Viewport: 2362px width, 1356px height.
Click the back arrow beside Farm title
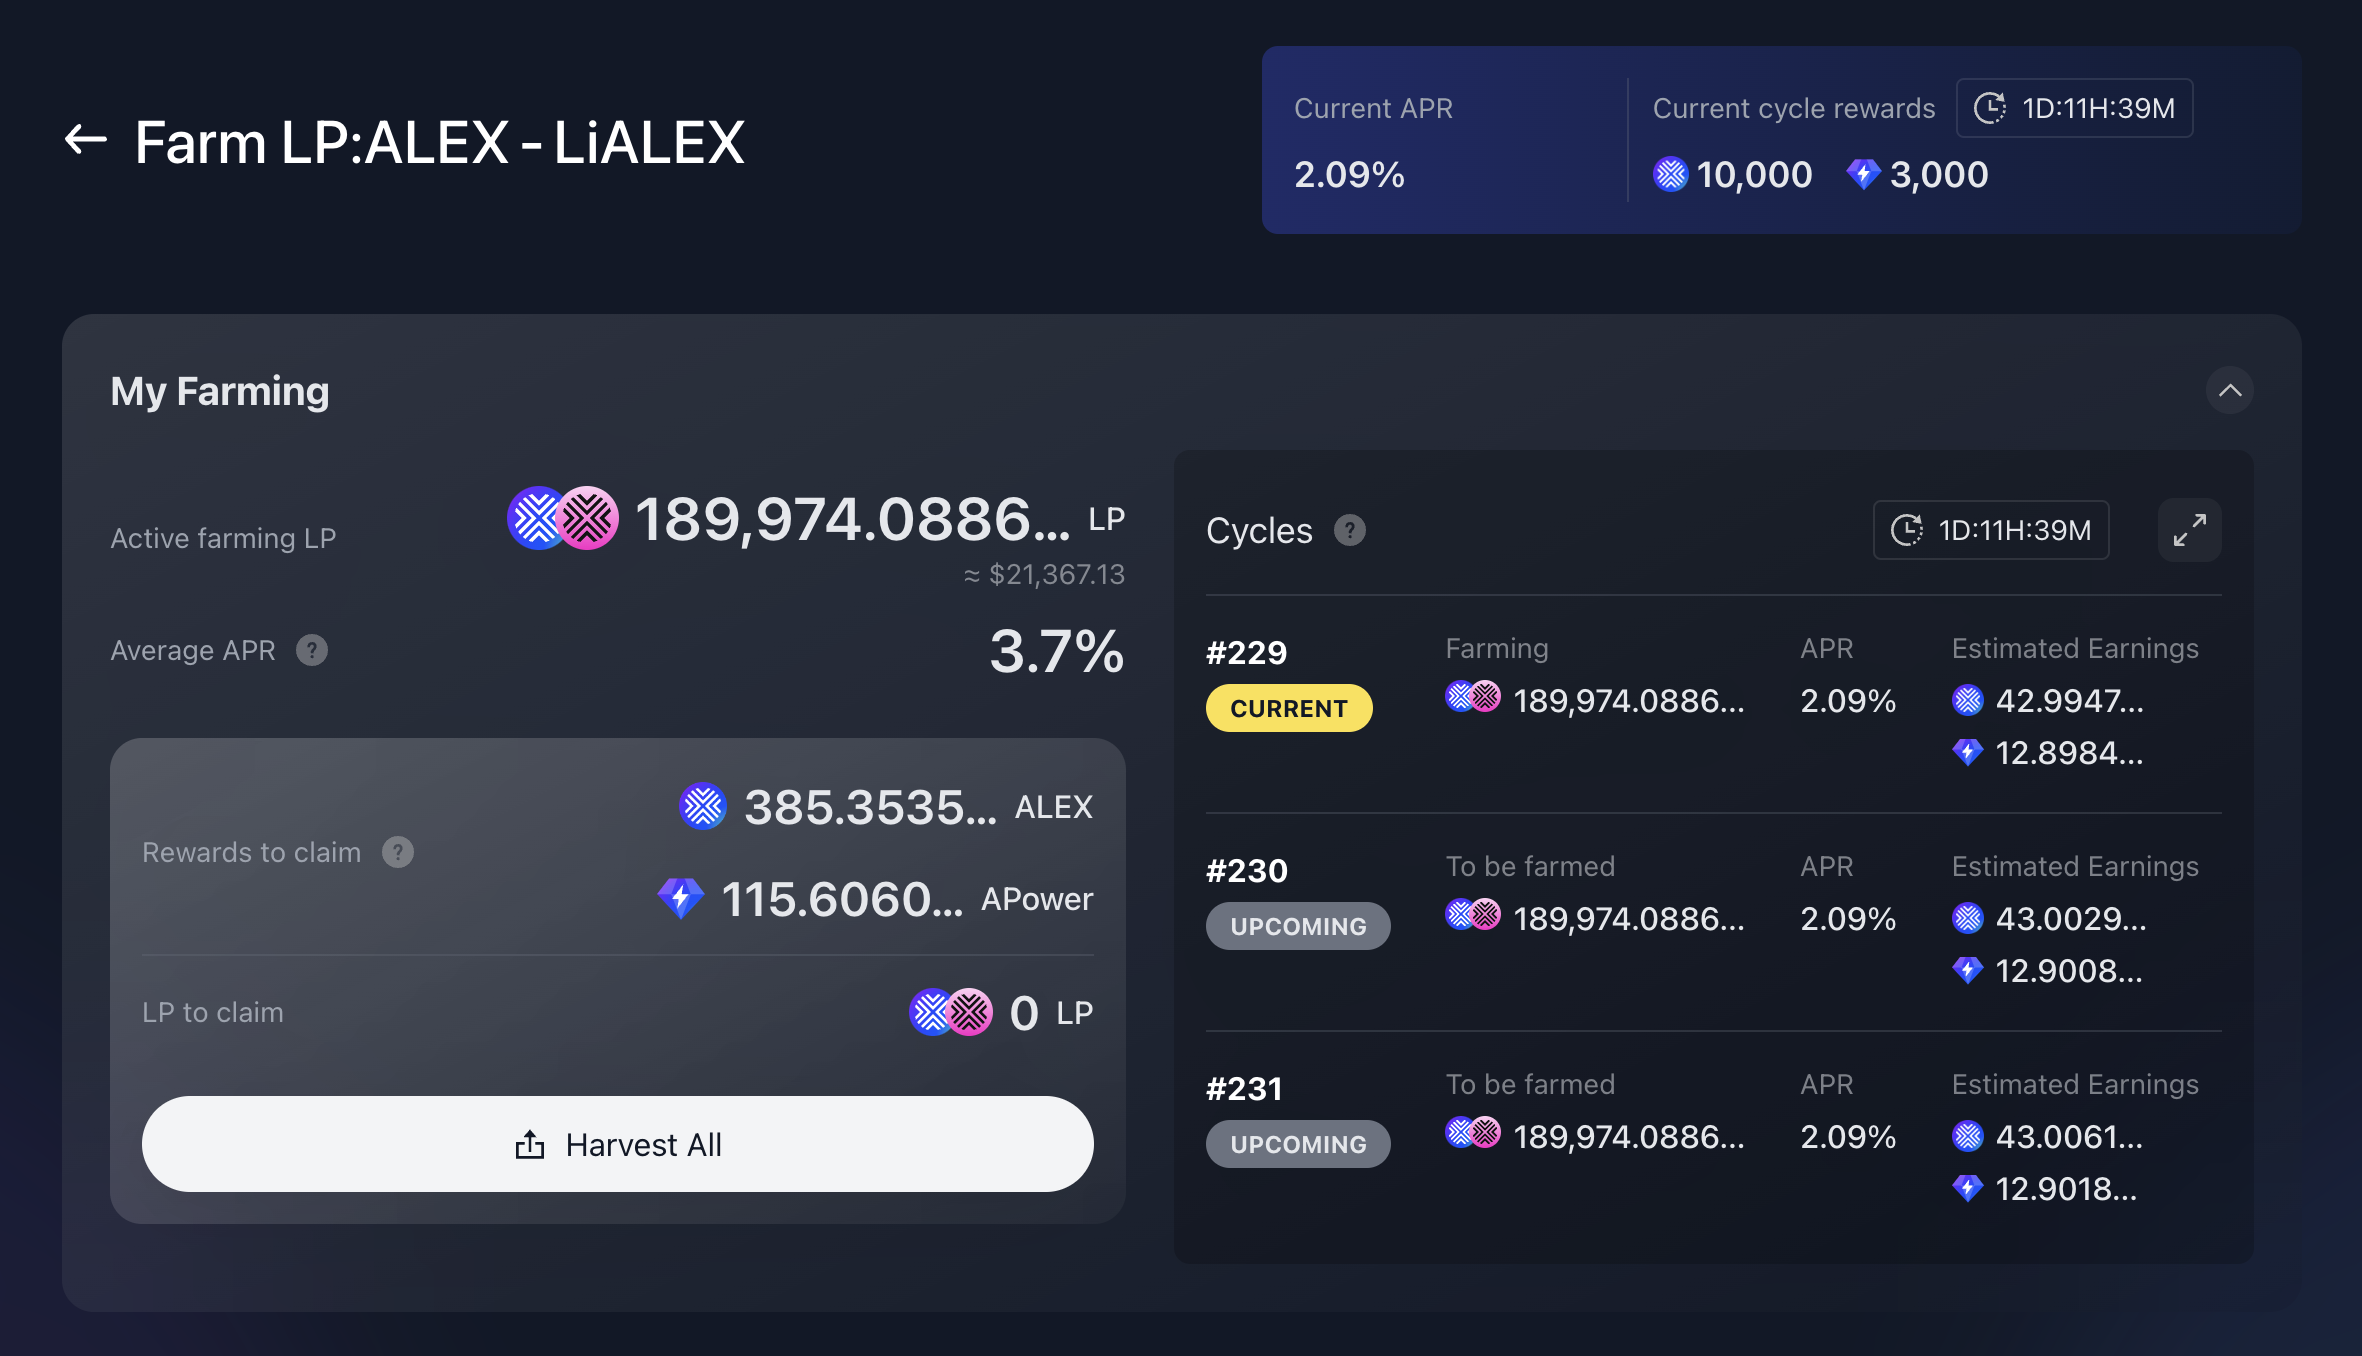pyautogui.click(x=86, y=140)
